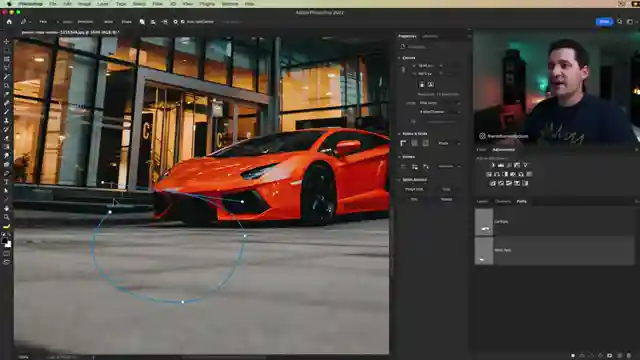This screenshot has width=640, height=360.
Task: Select the Zoom tool in the toolbar
Action: click(7, 217)
